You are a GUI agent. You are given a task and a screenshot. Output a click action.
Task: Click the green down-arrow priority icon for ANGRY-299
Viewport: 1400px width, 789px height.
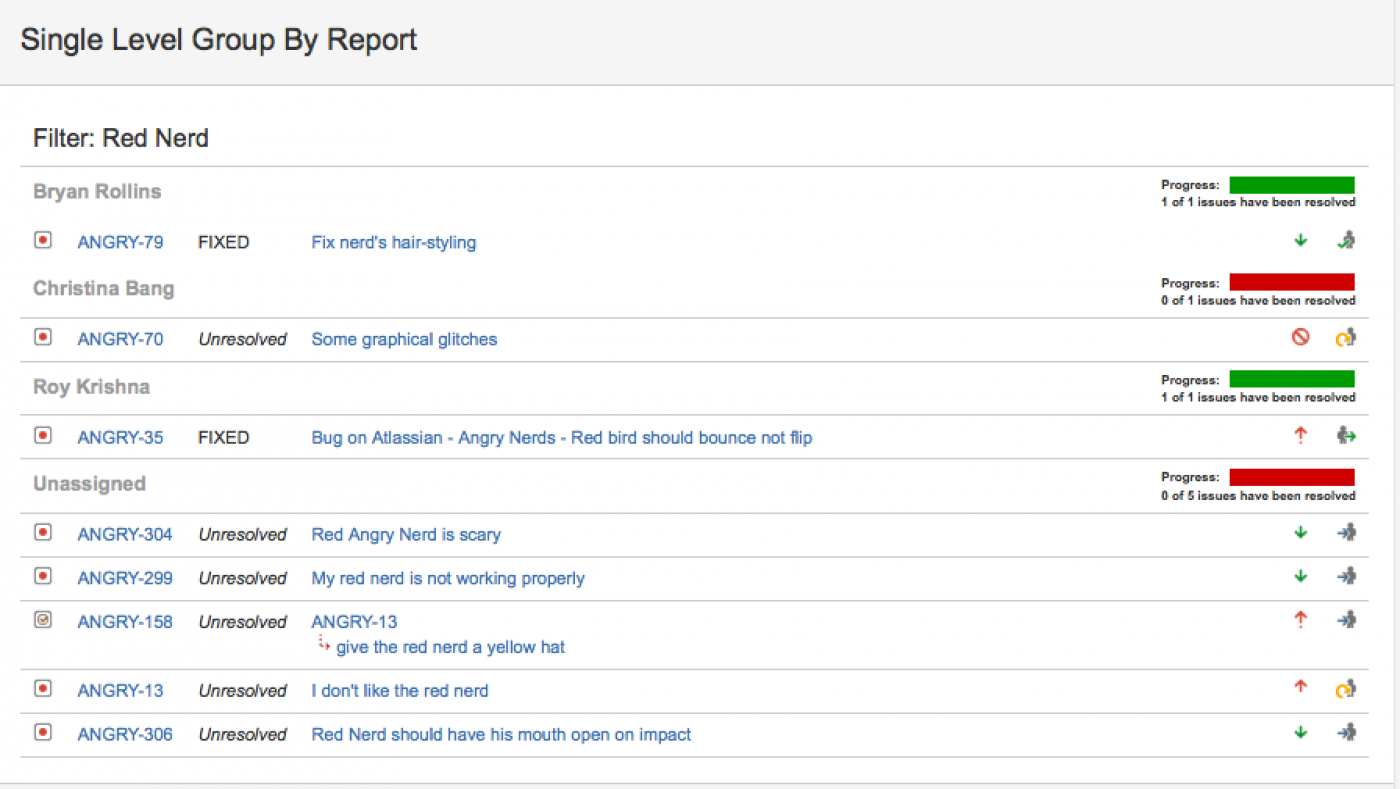pyautogui.click(x=1300, y=576)
